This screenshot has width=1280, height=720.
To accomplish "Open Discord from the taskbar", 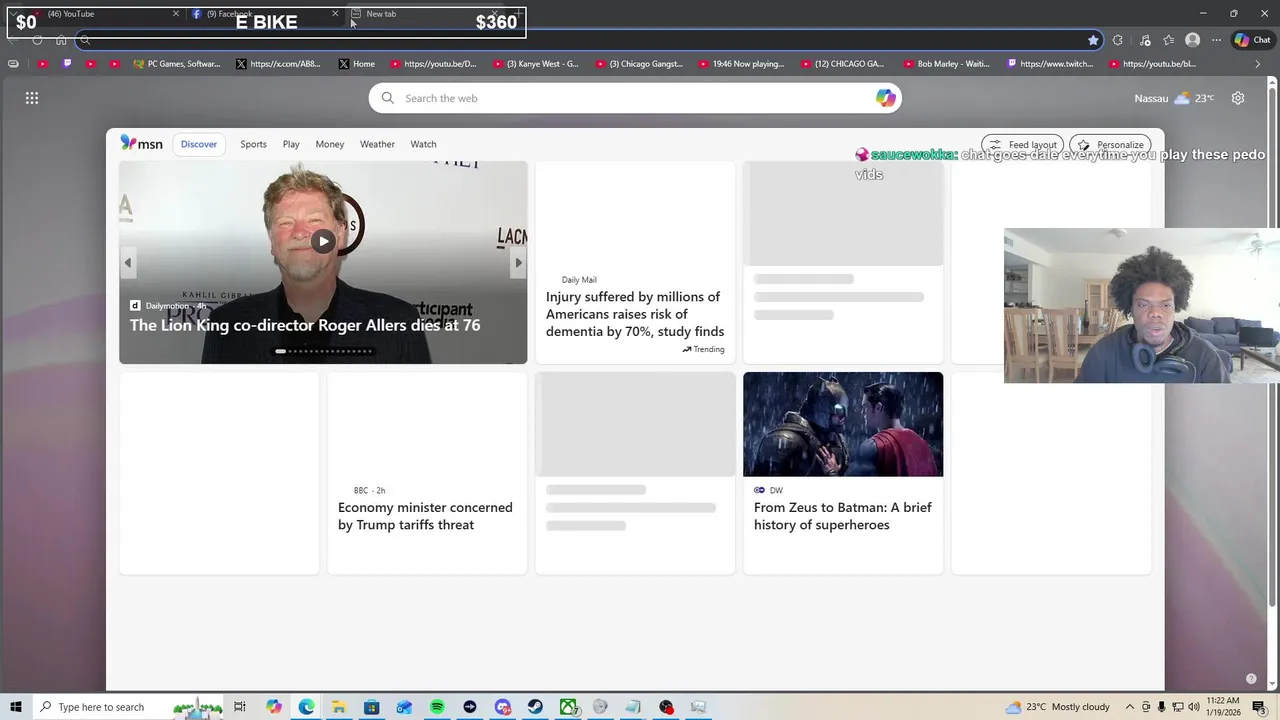I will tap(502, 707).
